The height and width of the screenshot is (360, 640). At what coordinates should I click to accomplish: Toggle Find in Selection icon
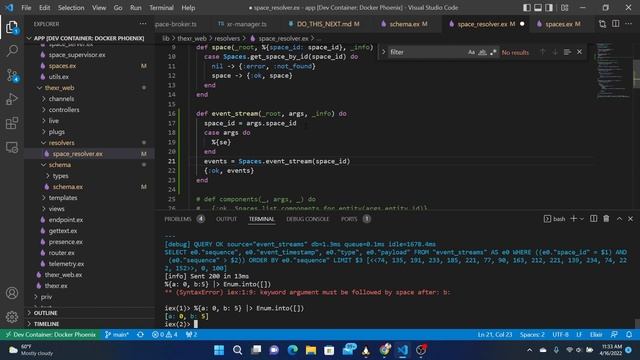[567, 52]
